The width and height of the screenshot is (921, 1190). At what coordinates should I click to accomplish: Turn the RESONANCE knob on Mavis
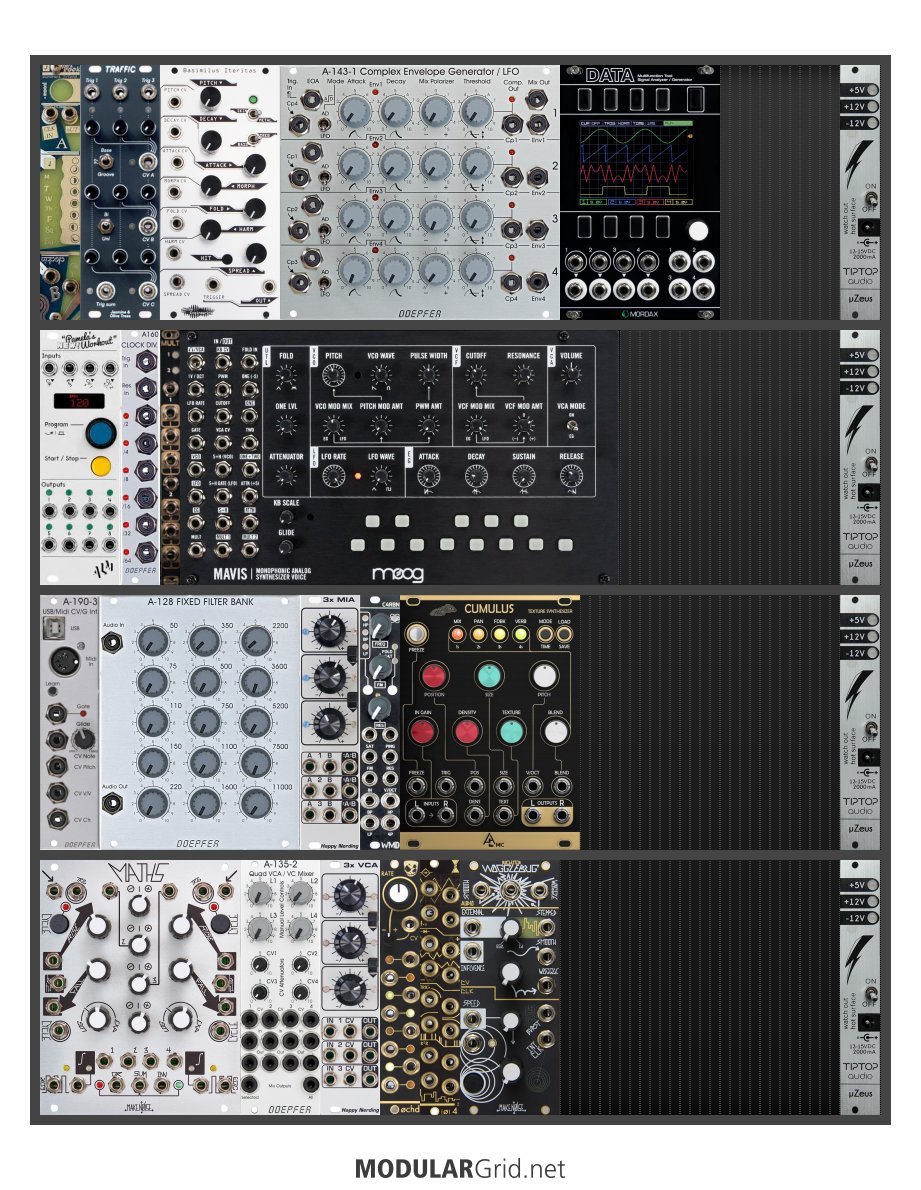[x=523, y=375]
